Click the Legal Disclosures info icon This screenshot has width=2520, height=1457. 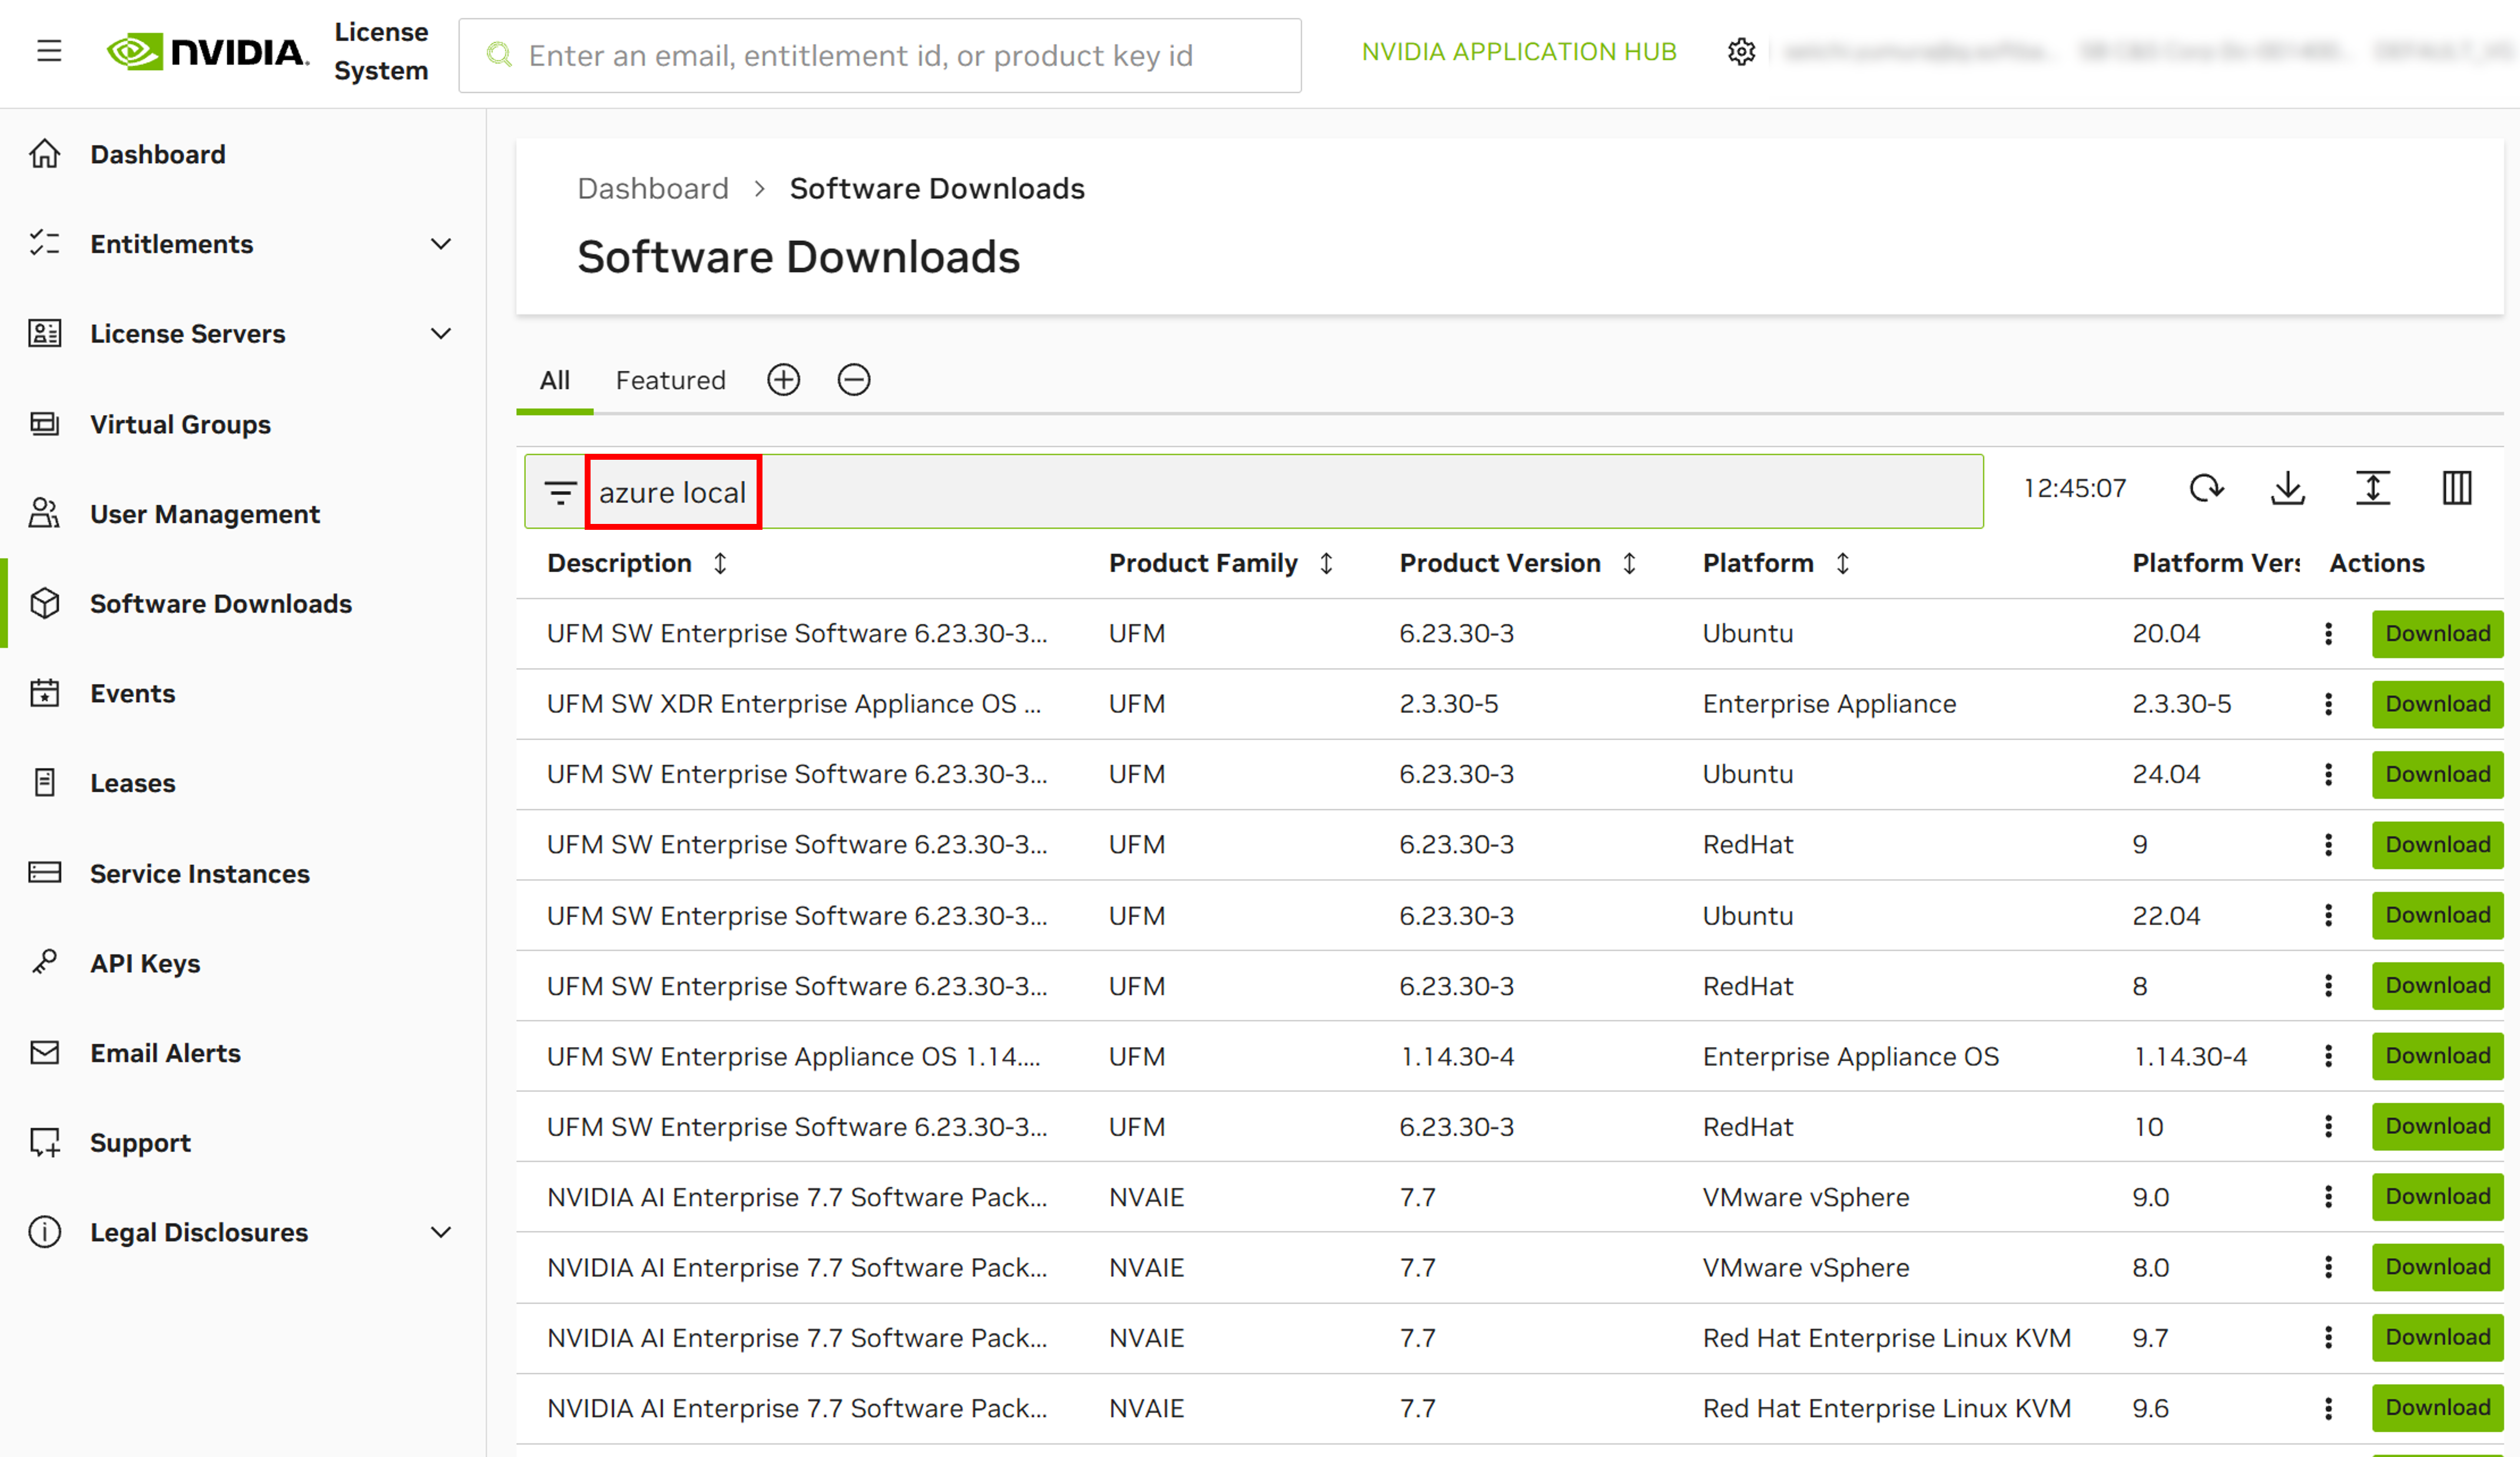point(45,1232)
